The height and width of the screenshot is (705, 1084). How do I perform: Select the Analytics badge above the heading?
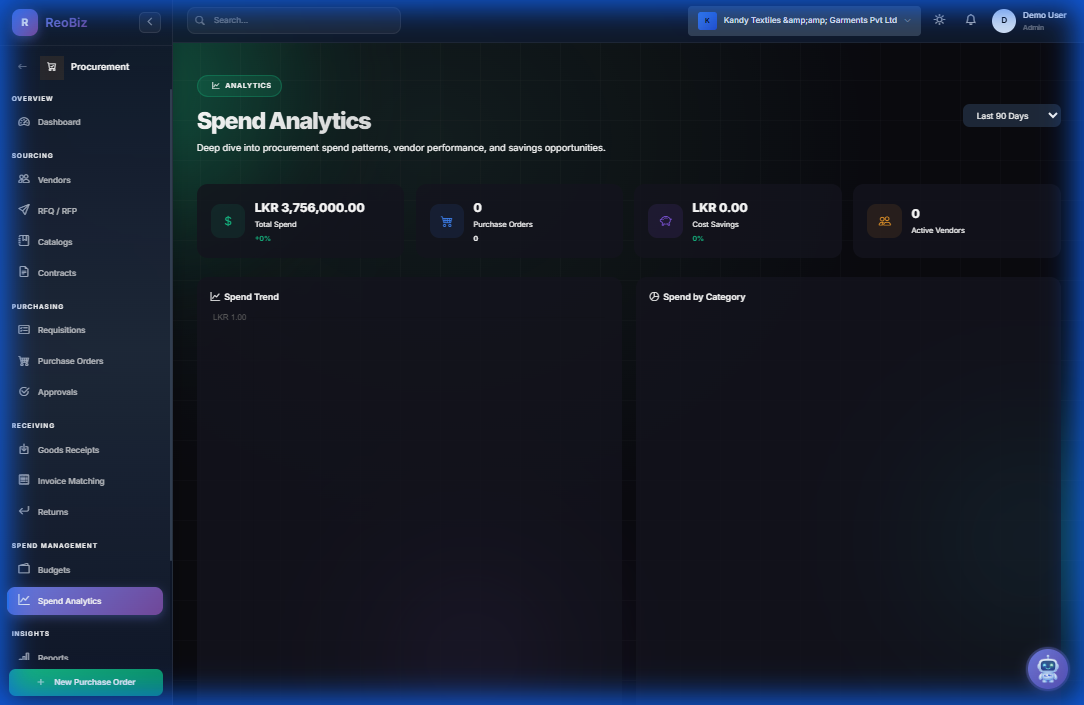[x=239, y=85]
